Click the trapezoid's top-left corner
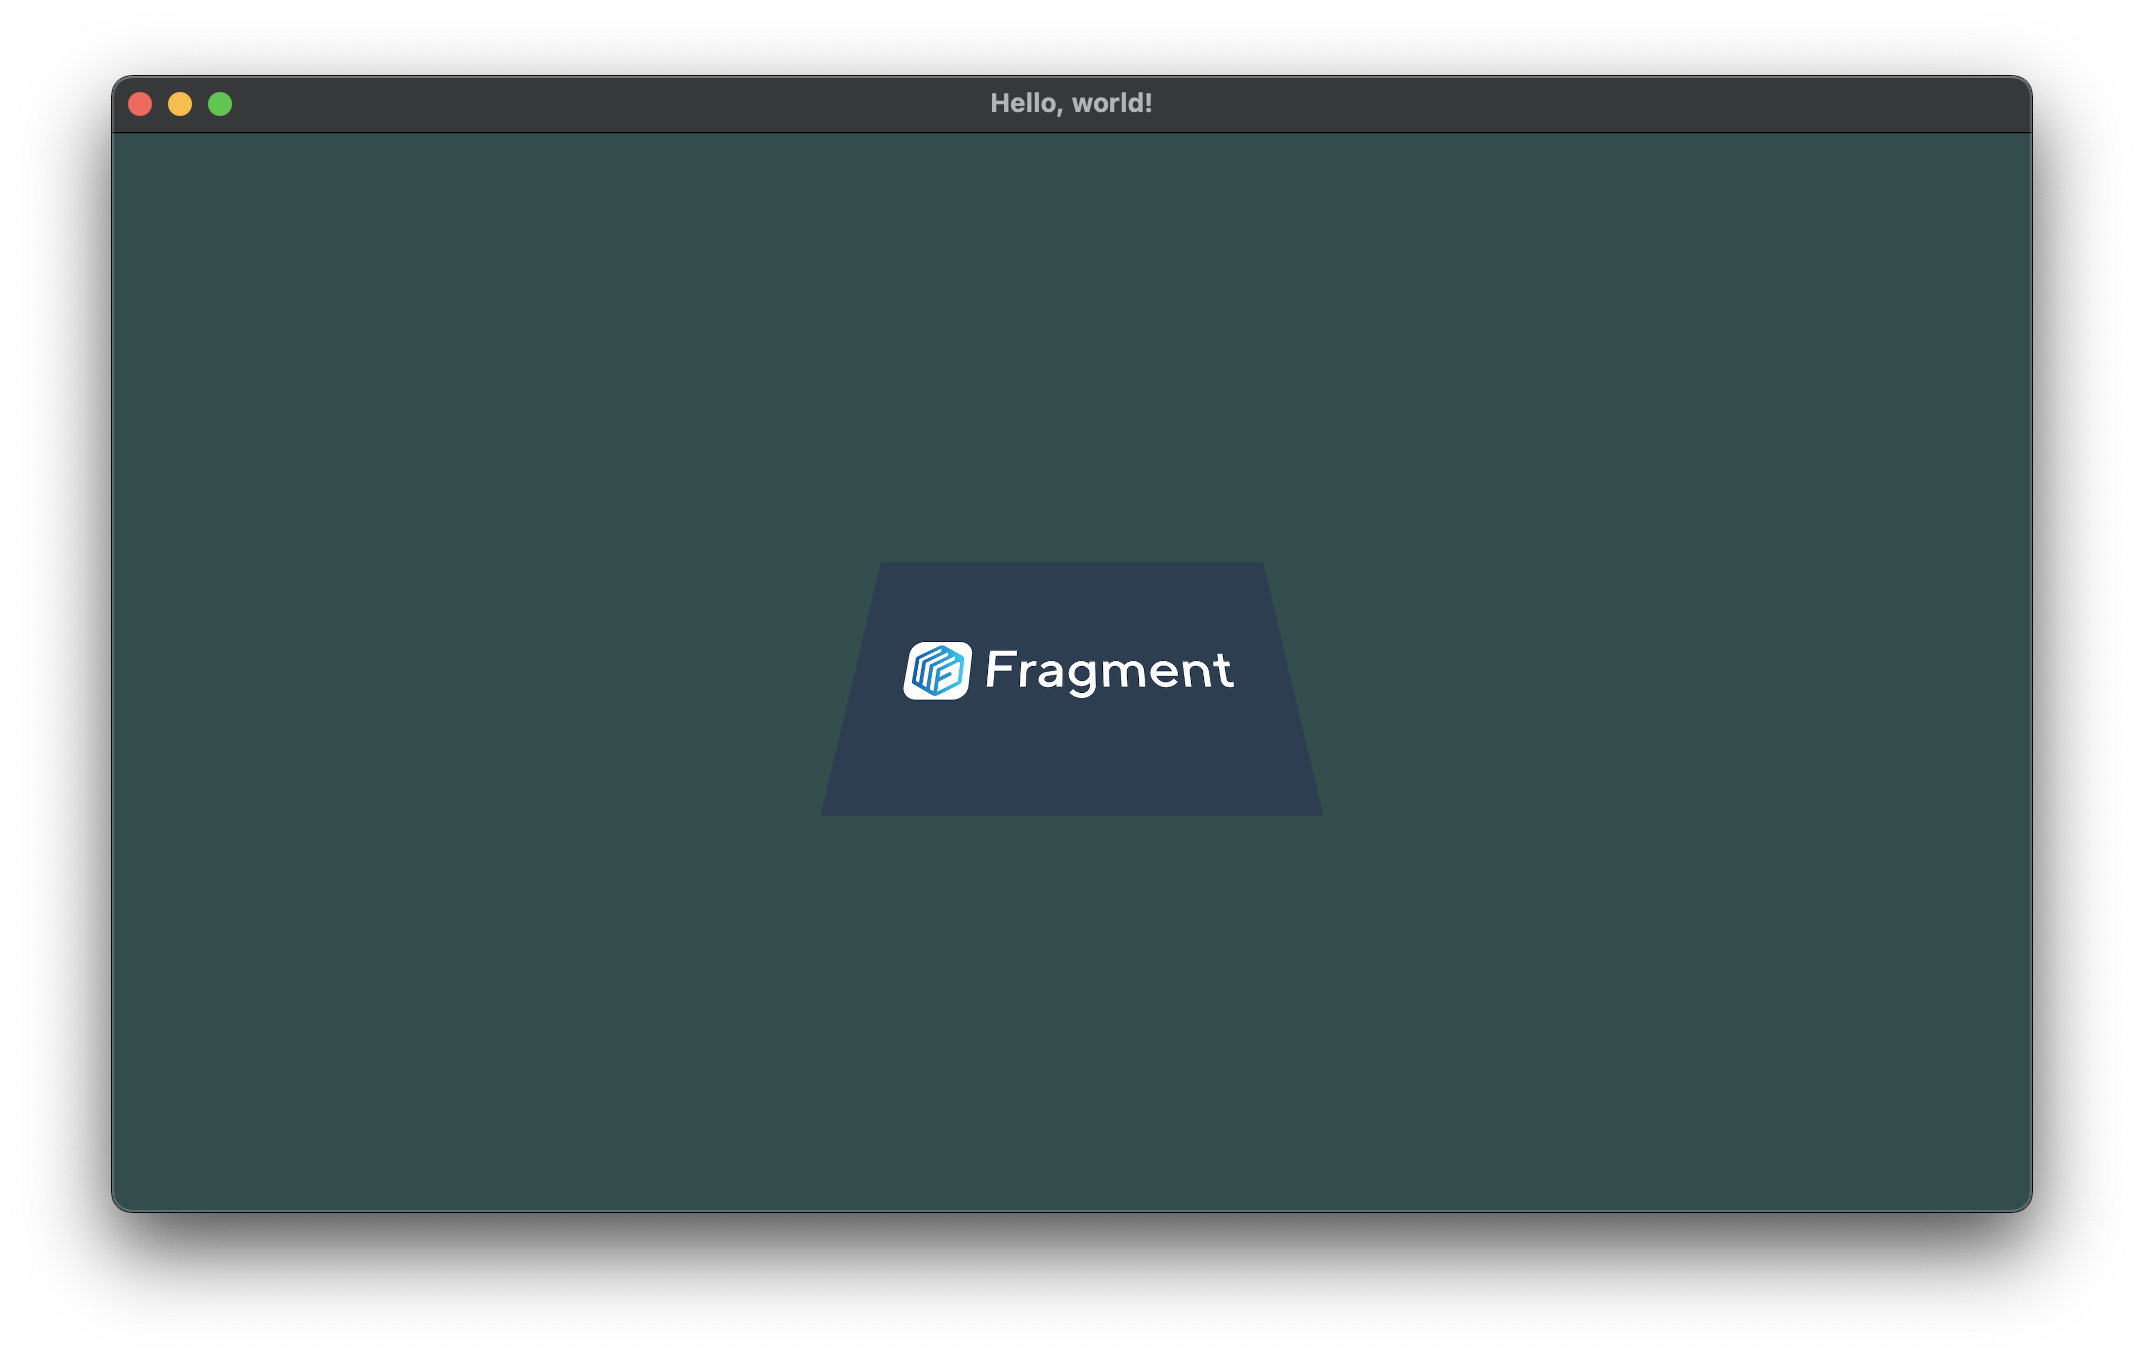 (x=884, y=567)
